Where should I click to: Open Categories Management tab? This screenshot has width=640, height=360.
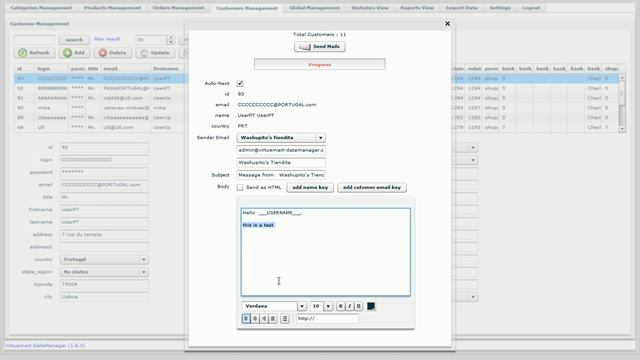click(41, 8)
